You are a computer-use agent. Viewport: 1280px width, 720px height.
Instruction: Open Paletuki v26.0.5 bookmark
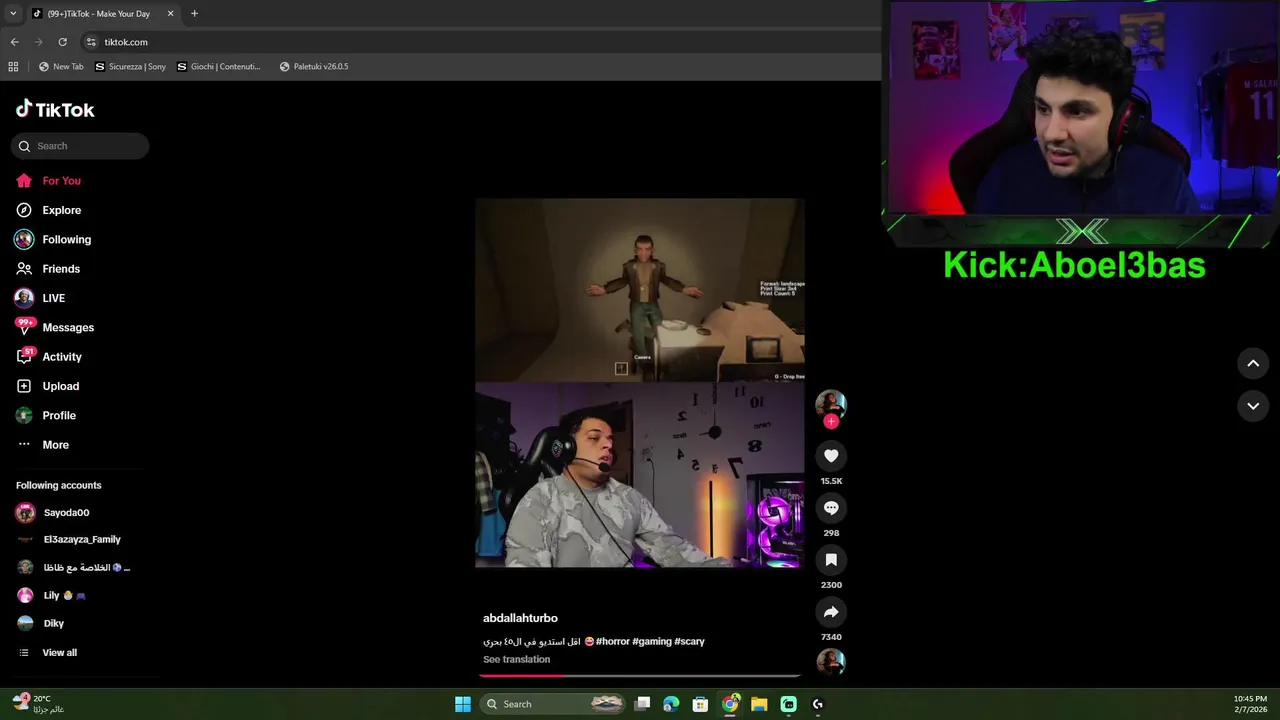click(314, 67)
